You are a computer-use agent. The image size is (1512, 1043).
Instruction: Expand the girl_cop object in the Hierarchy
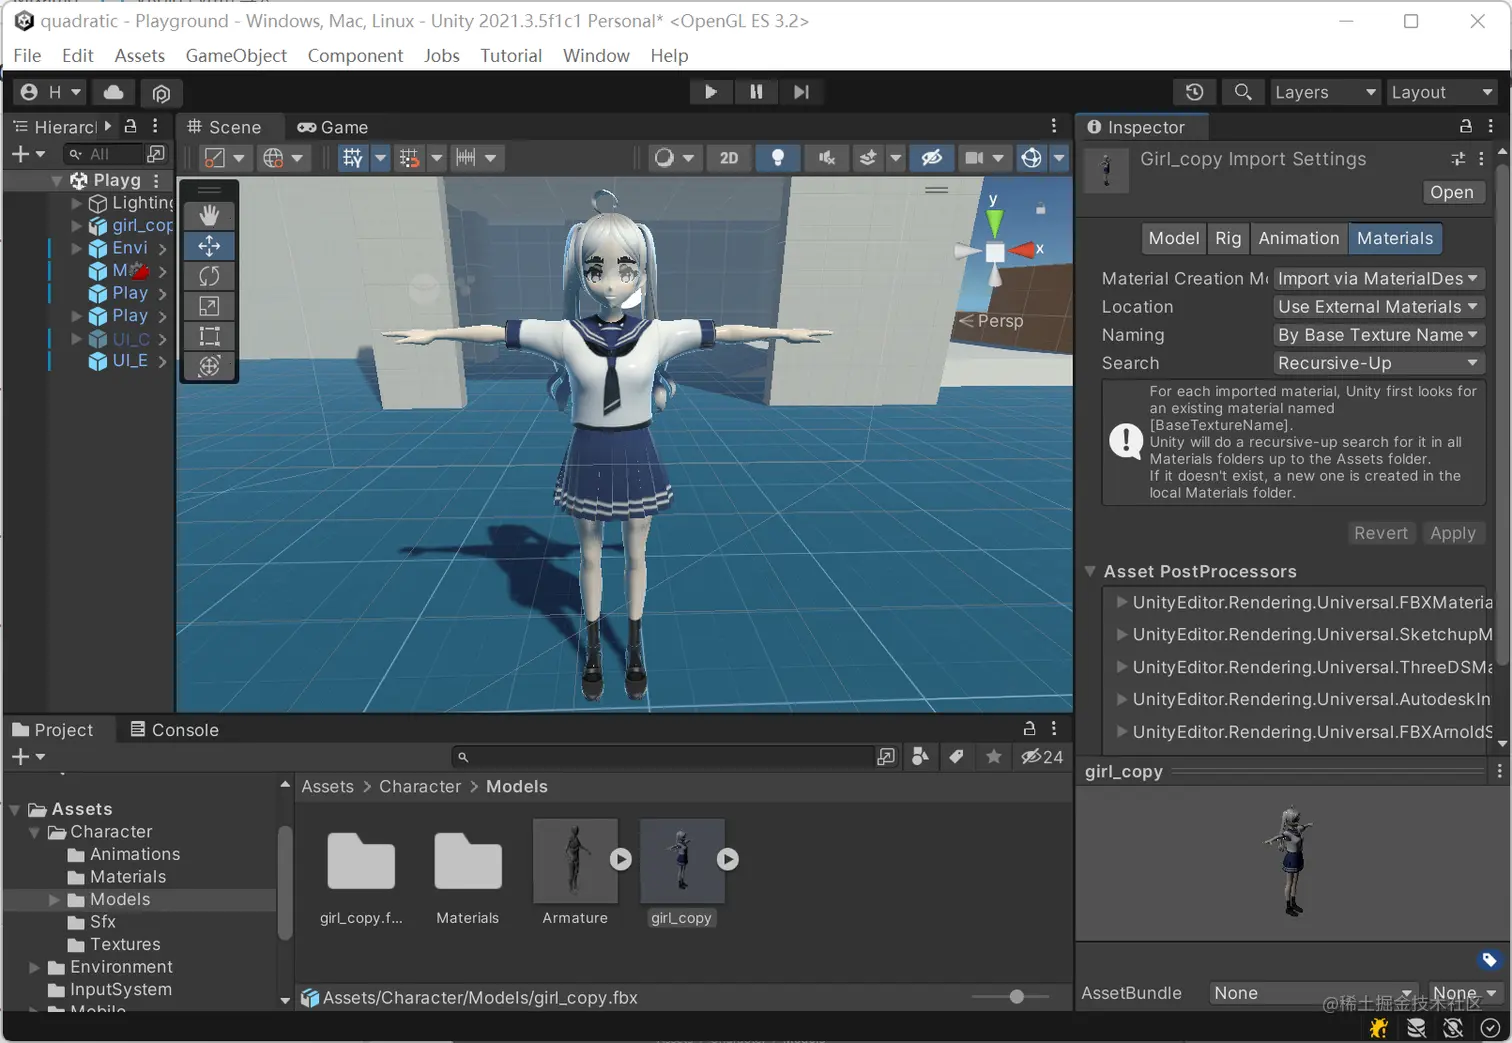click(76, 225)
